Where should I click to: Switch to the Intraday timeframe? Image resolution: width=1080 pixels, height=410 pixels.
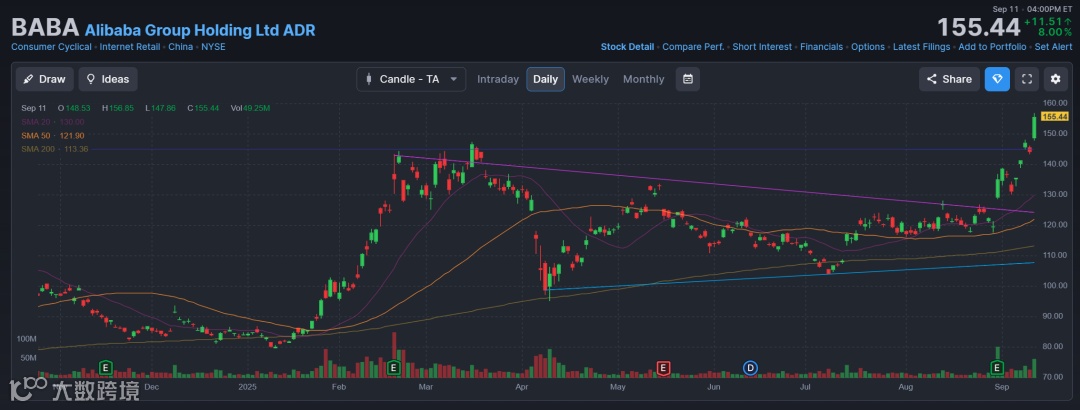pyautogui.click(x=498, y=79)
